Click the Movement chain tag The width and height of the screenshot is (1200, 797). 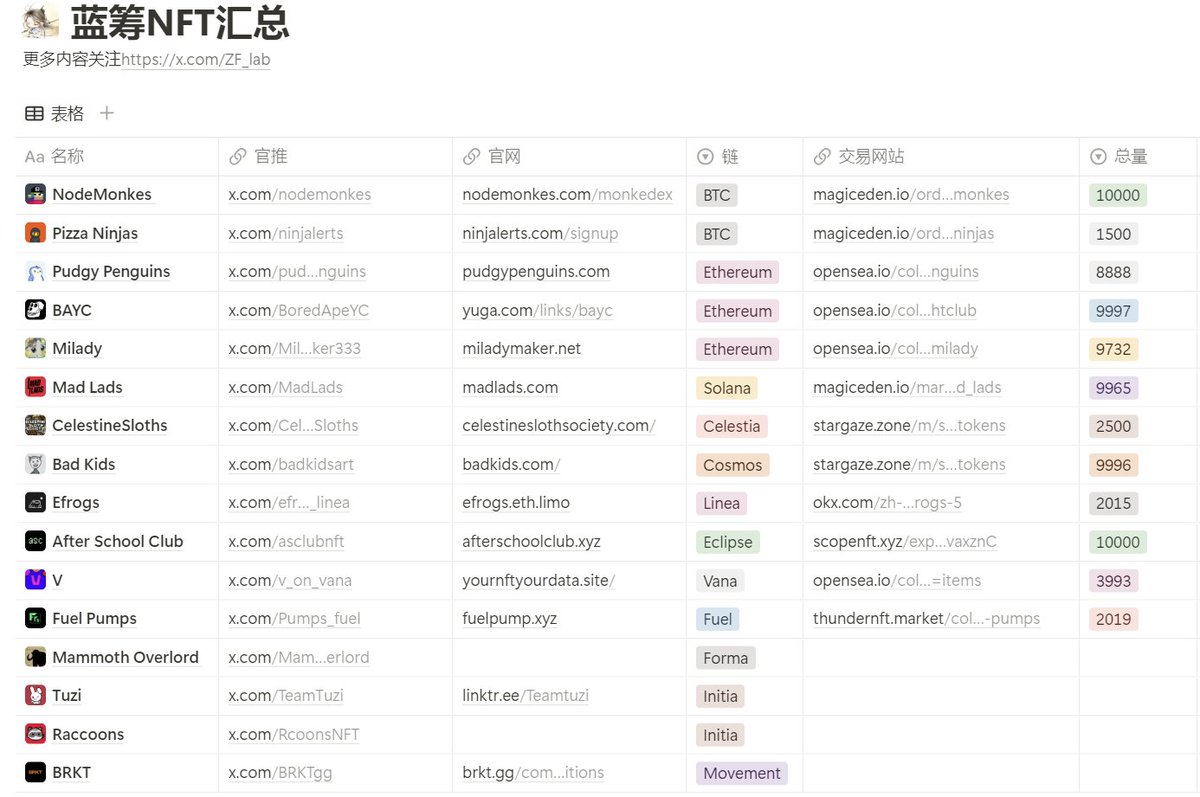[x=742, y=773]
